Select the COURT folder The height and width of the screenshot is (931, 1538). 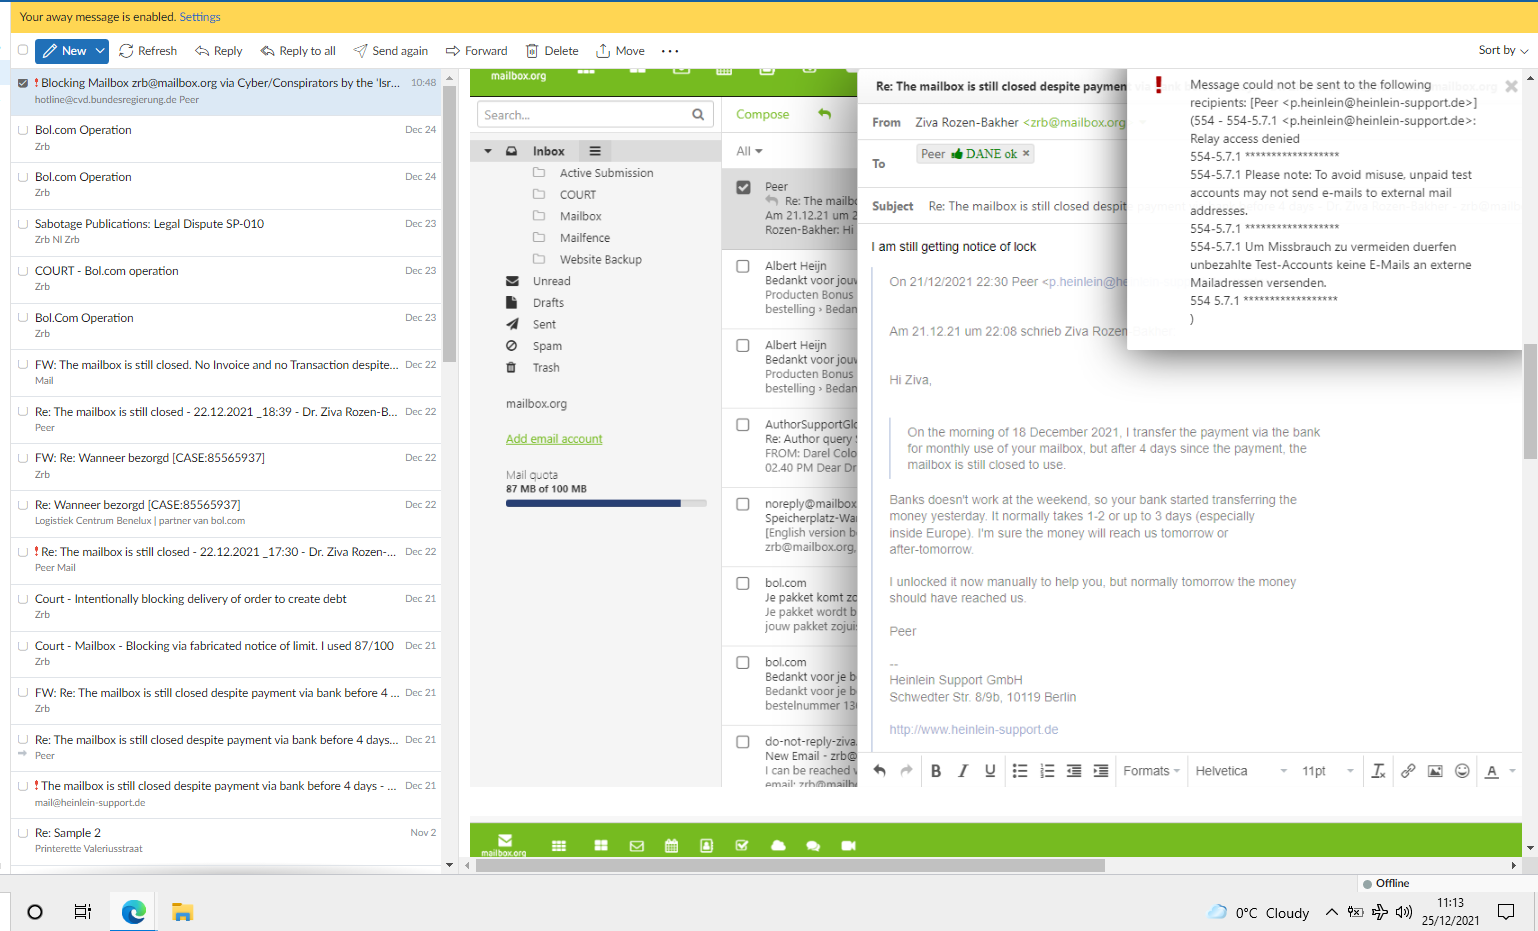(x=577, y=195)
